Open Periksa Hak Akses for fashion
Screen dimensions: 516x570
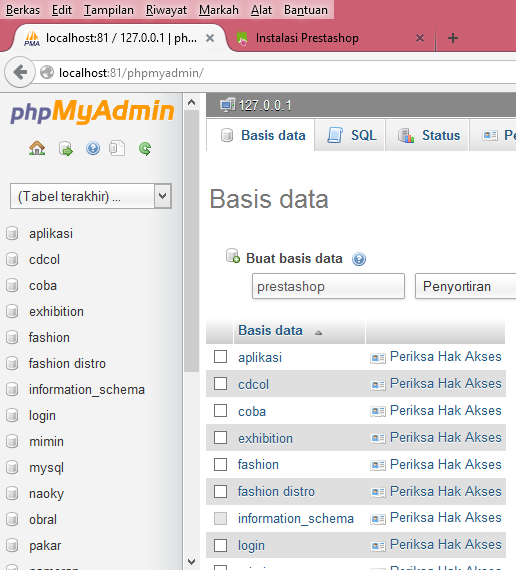[445, 464]
